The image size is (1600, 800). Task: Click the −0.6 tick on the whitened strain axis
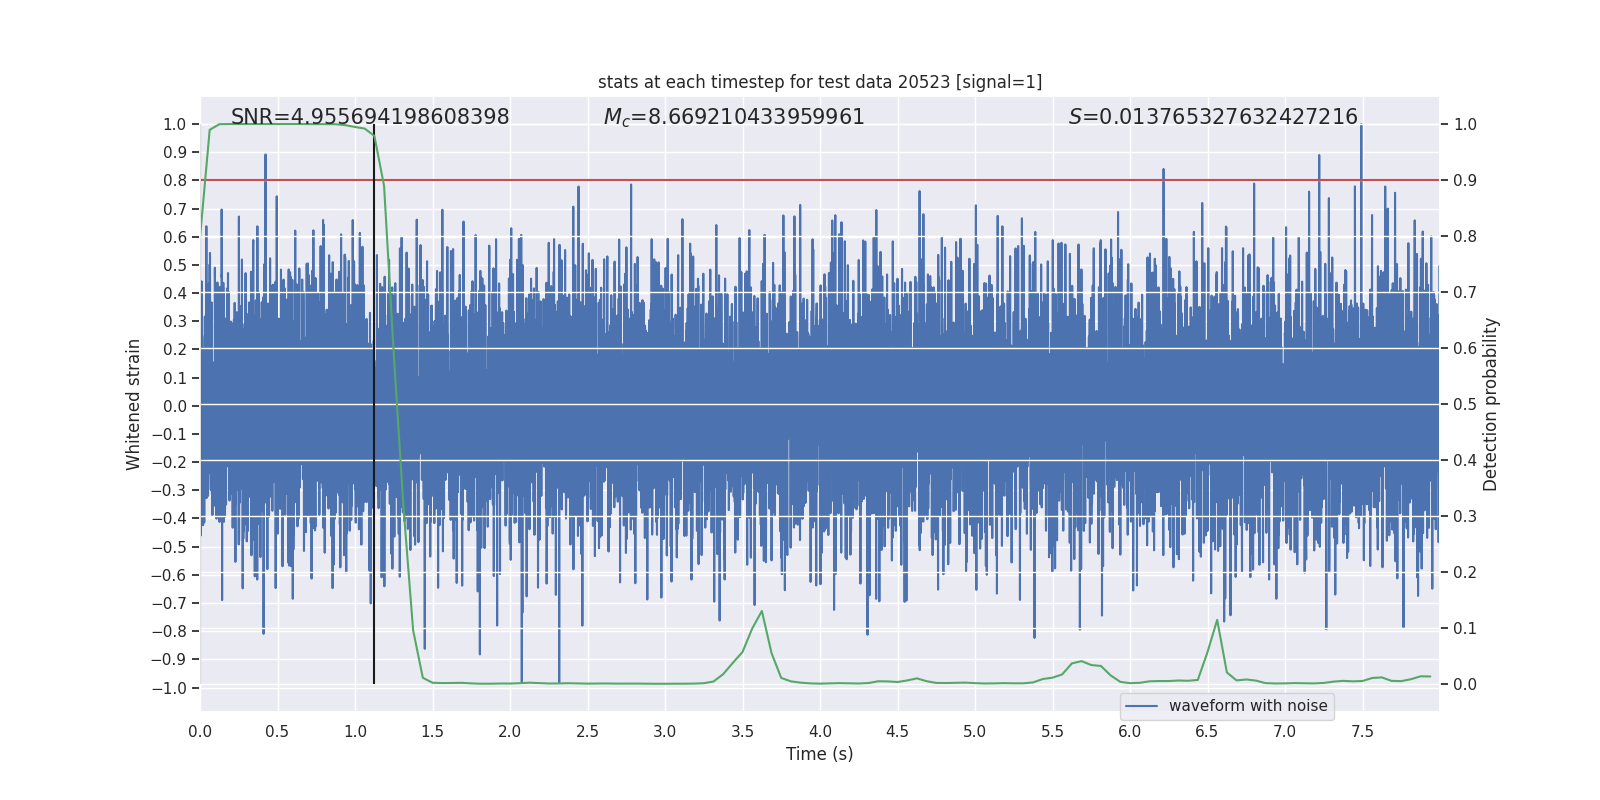169,575
